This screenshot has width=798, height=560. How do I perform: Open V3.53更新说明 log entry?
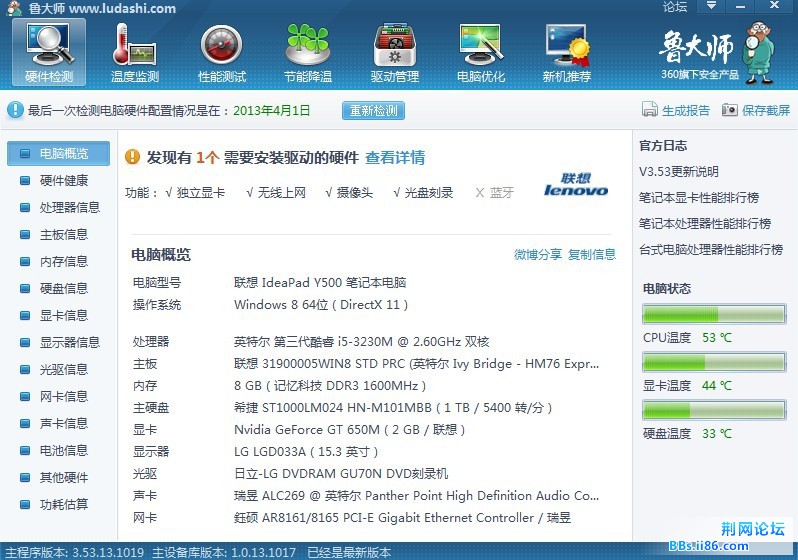tap(679, 172)
